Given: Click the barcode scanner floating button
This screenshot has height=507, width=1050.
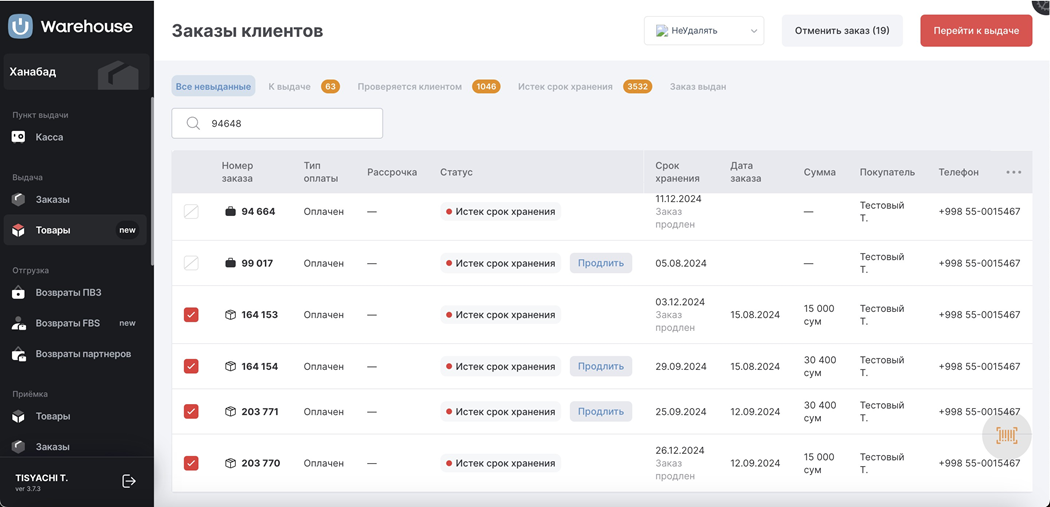Looking at the screenshot, I should click(x=1006, y=435).
